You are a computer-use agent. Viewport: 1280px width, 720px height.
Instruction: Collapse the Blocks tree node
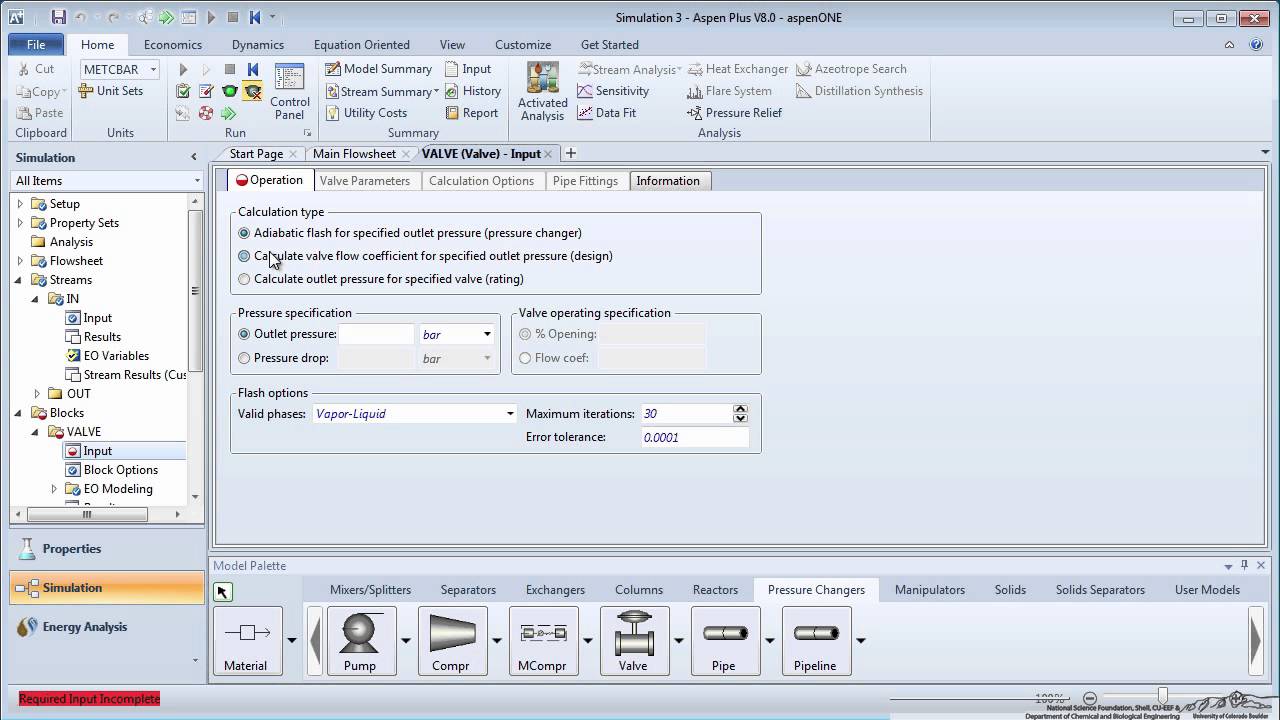point(20,413)
